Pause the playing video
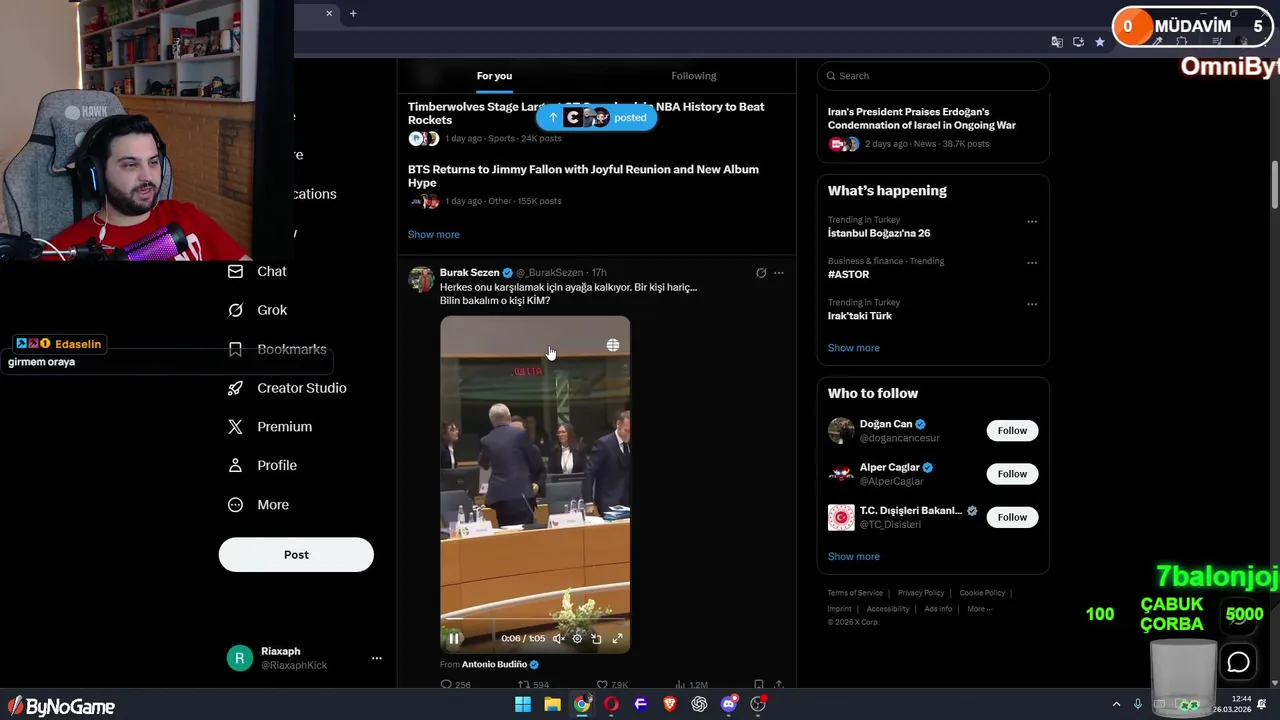 [454, 638]
